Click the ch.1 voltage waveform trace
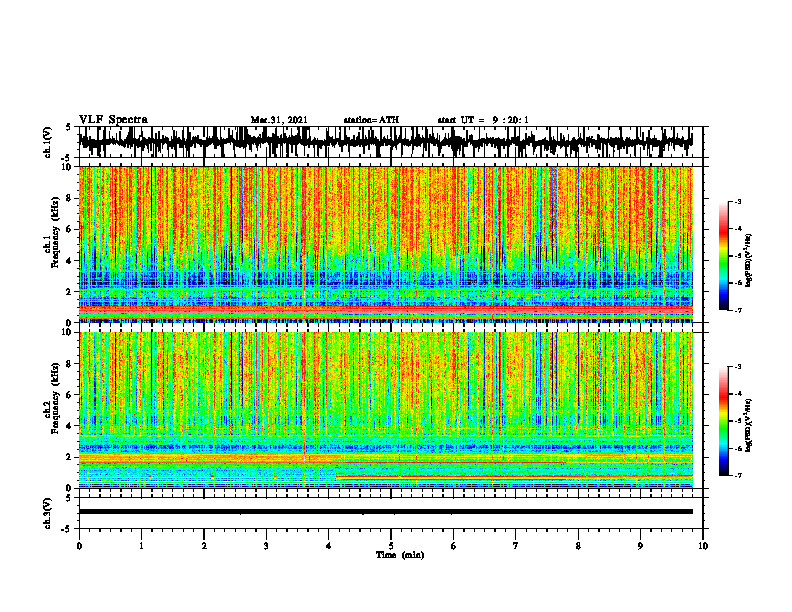This screenshot has height=612, width=792. coord(385,142)
